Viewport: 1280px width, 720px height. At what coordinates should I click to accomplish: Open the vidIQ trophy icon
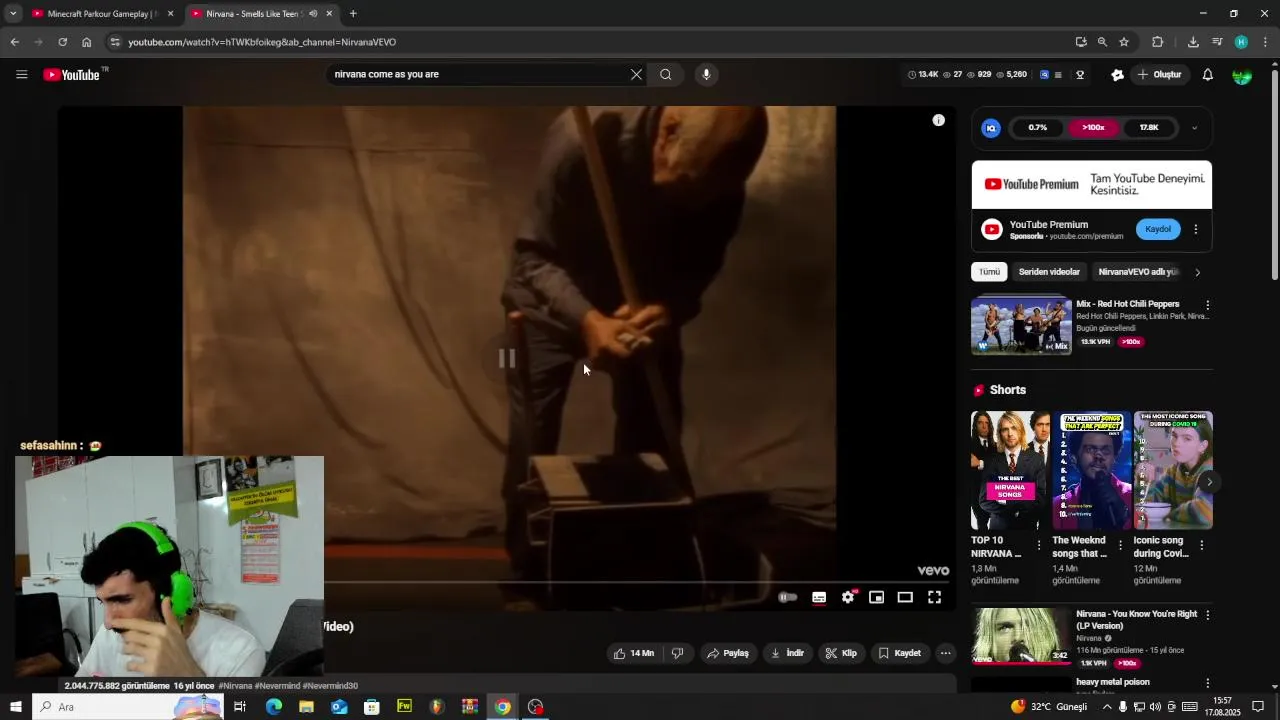[1080, 74]
